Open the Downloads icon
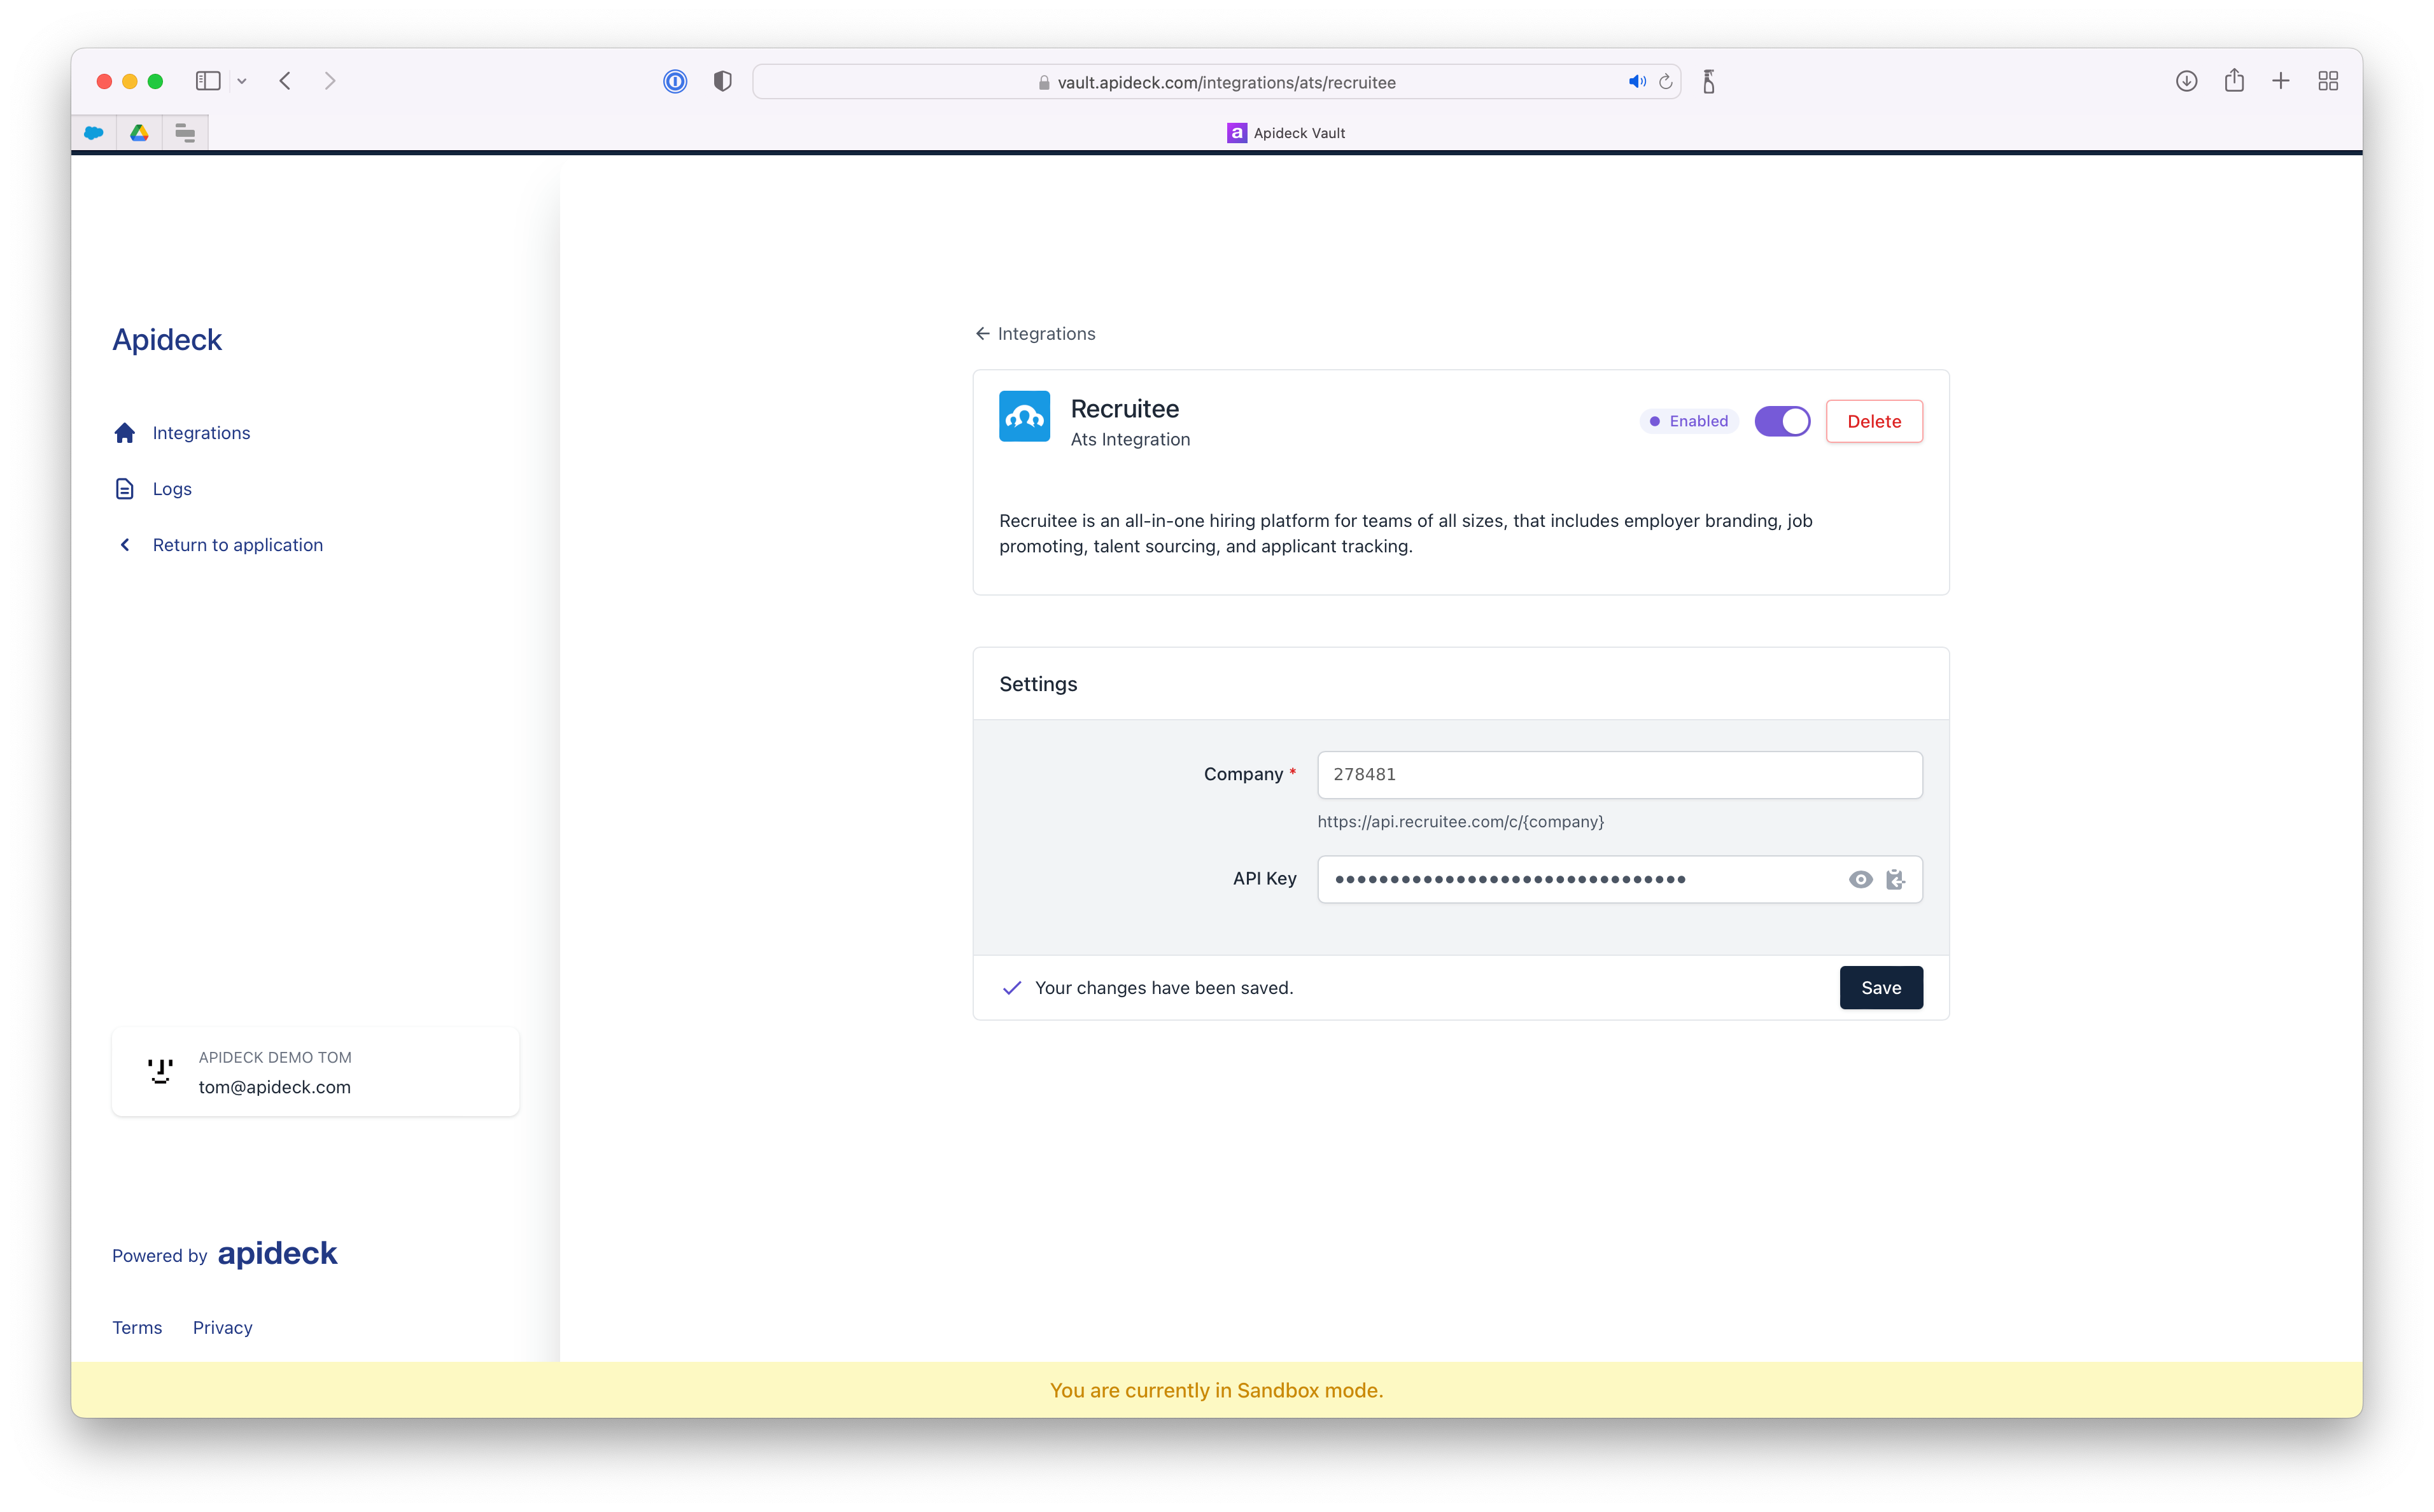 [x=2186, y=81]
